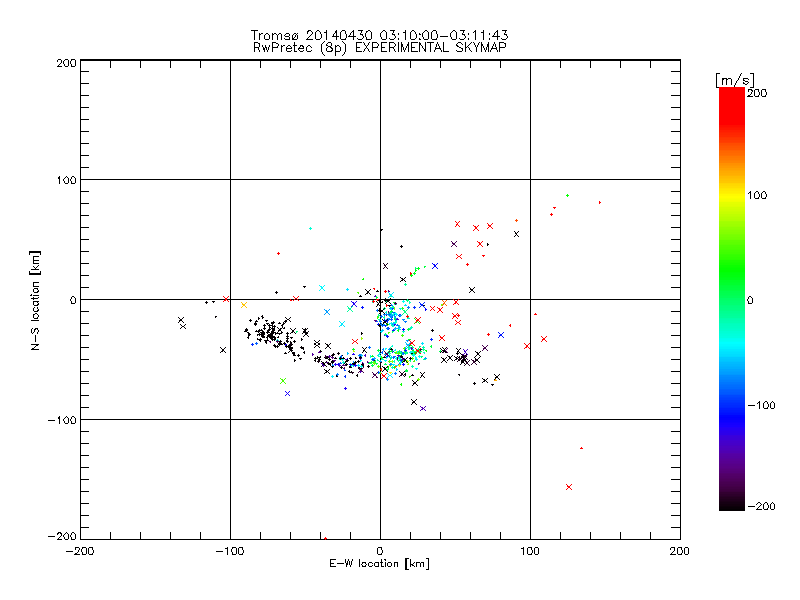This screenshot has height=600, width=800.
Task: Click the colorbar "0" tick label
Action: pos(750,301)
